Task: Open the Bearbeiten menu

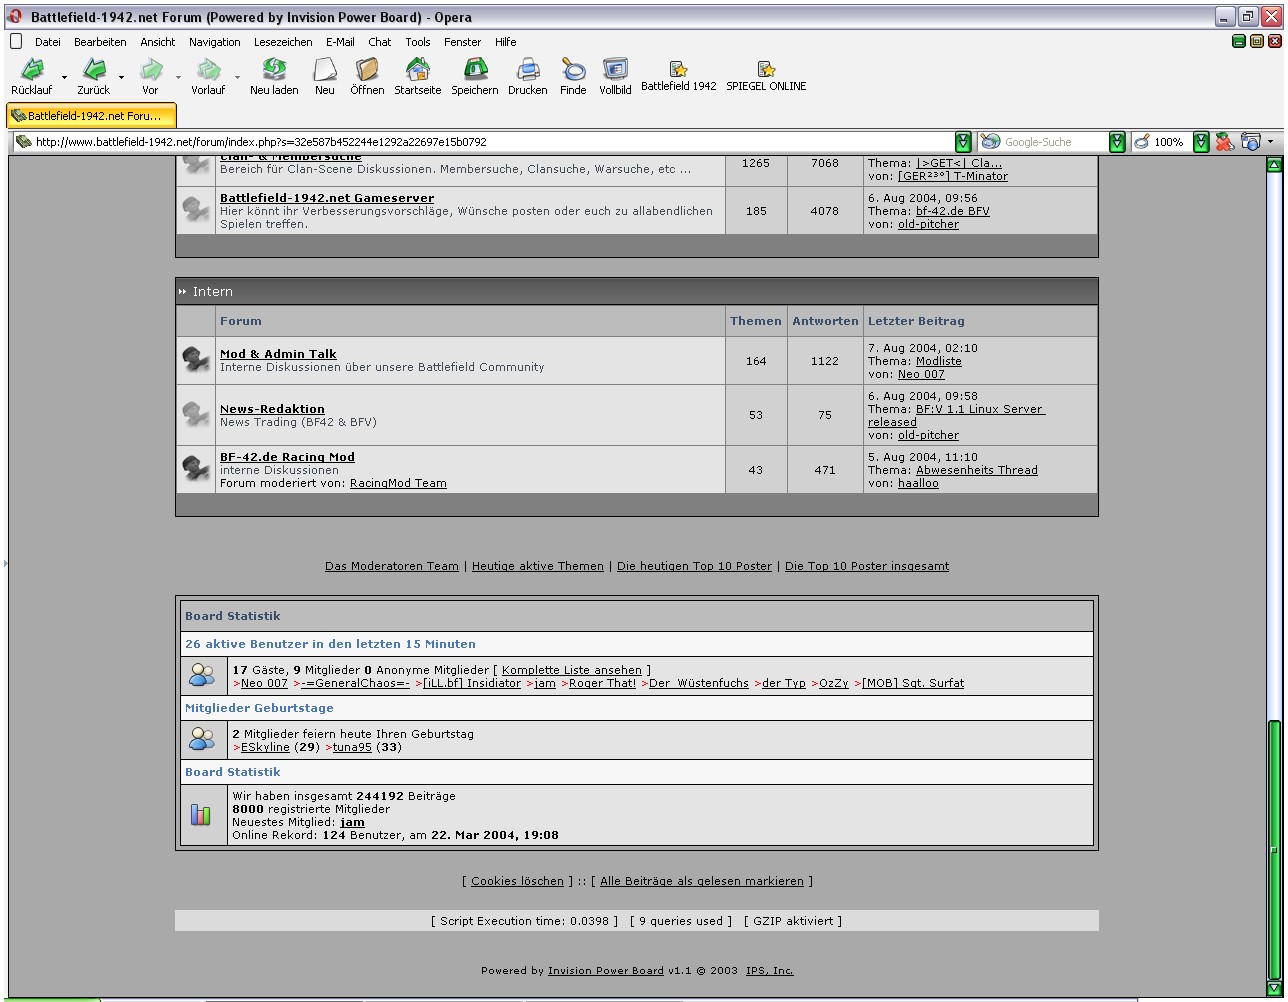Action: coord(100,42)
